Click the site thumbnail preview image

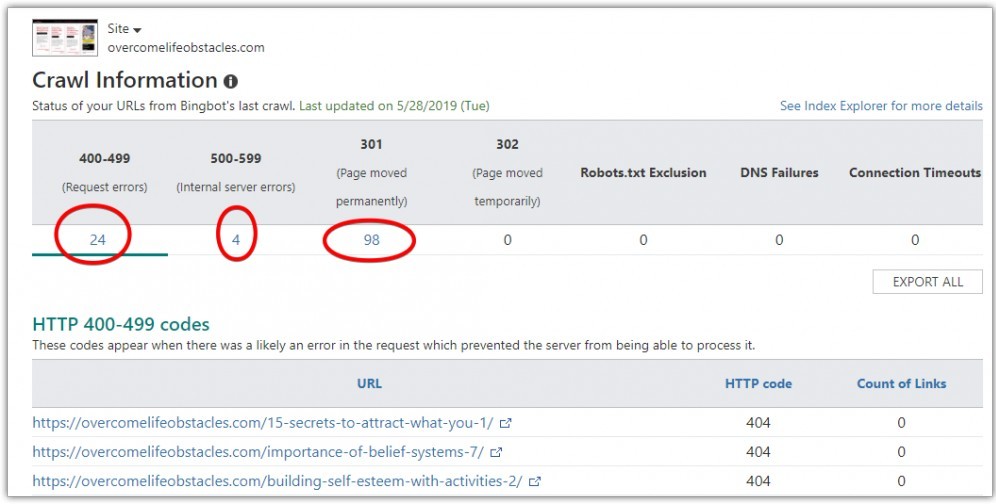pos(65,37)
